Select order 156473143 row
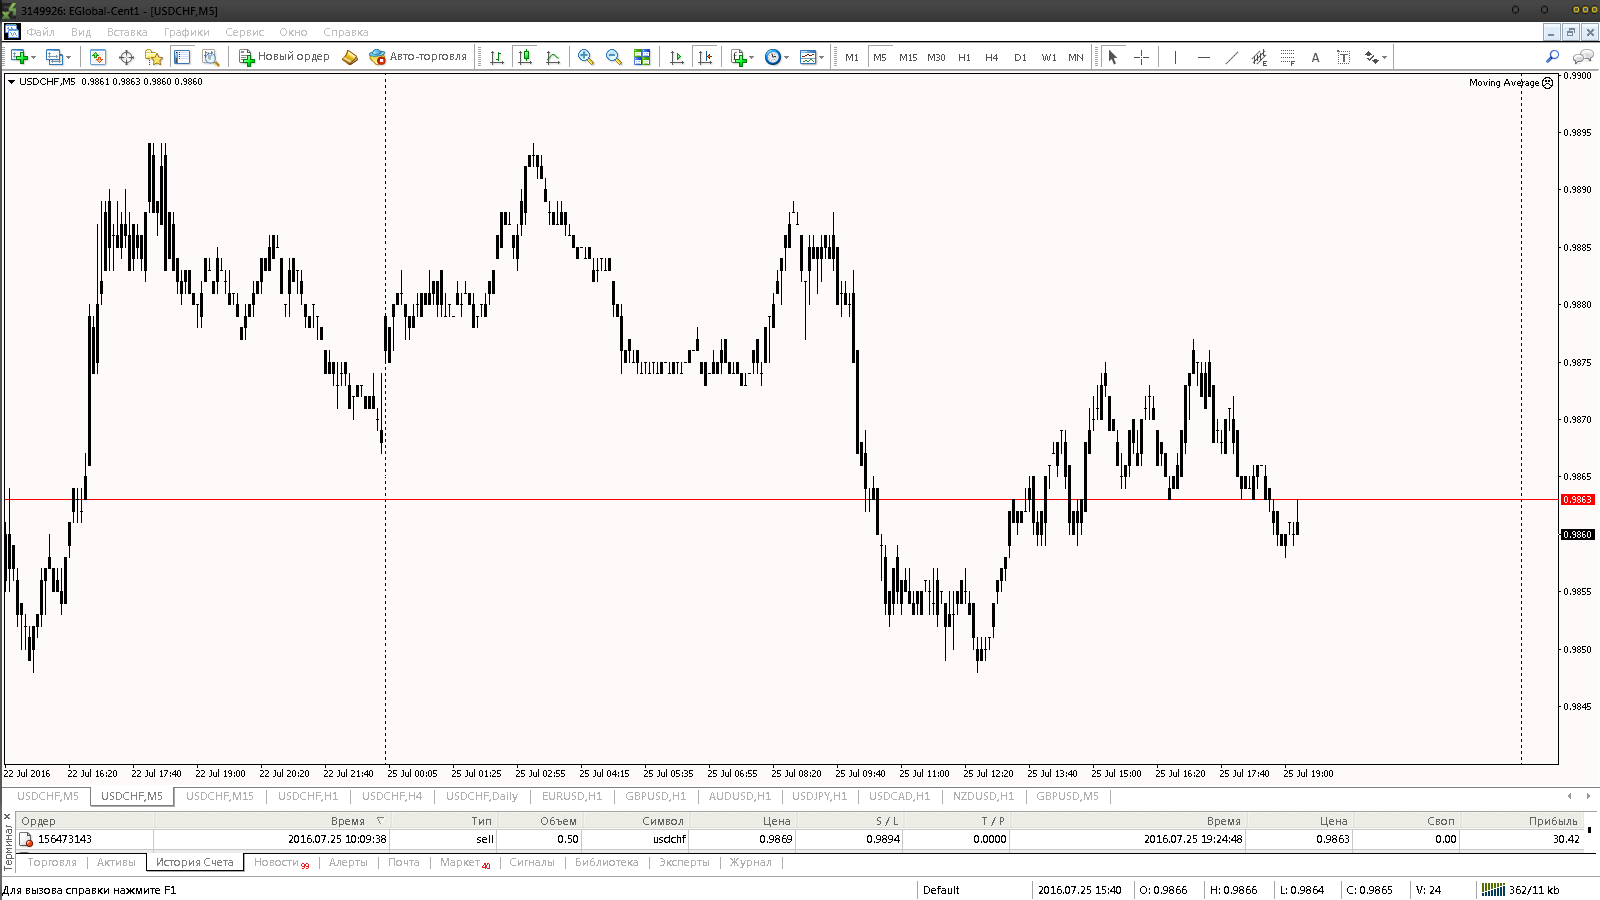 pos(800,839)
